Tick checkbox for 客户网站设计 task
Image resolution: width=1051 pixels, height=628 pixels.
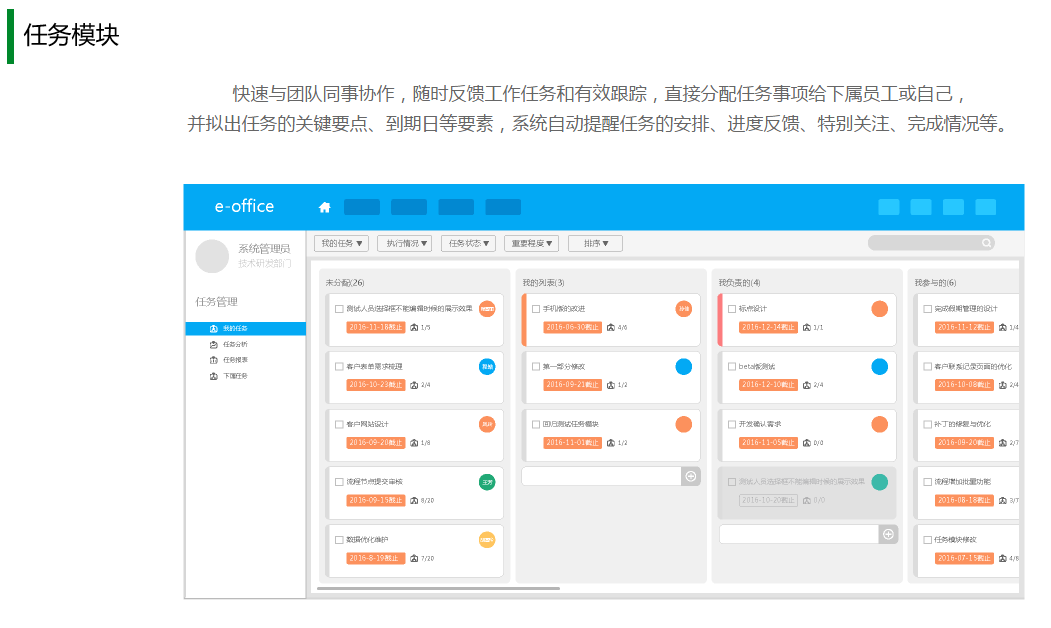point(339,424)
